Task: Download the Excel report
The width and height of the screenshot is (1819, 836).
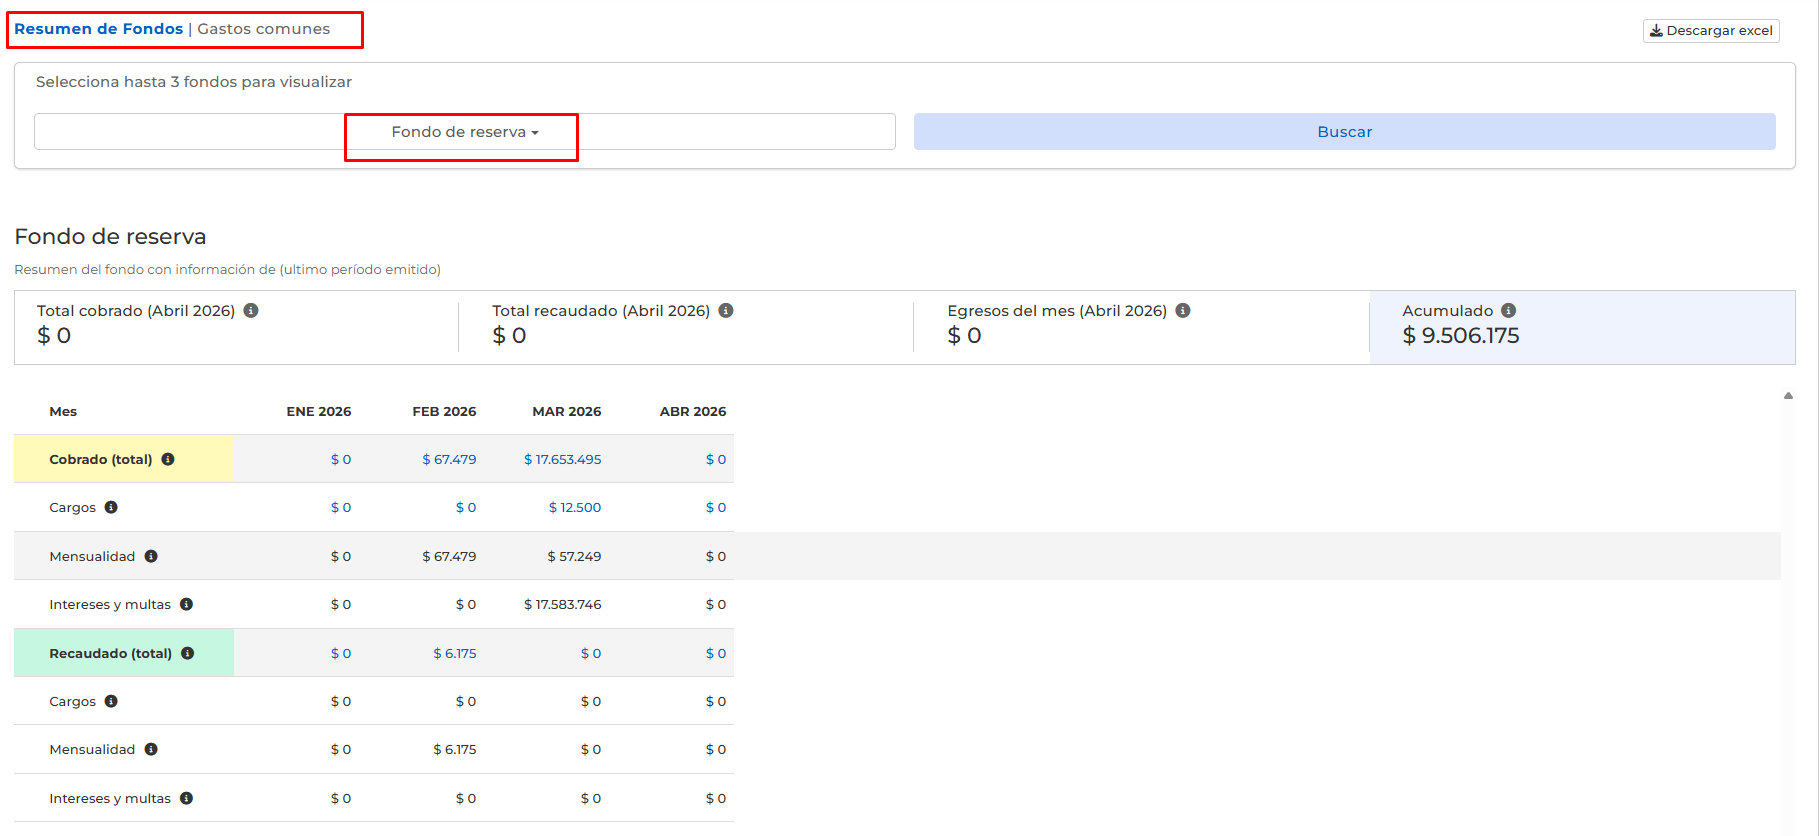Action: [x=1710, y=31]
